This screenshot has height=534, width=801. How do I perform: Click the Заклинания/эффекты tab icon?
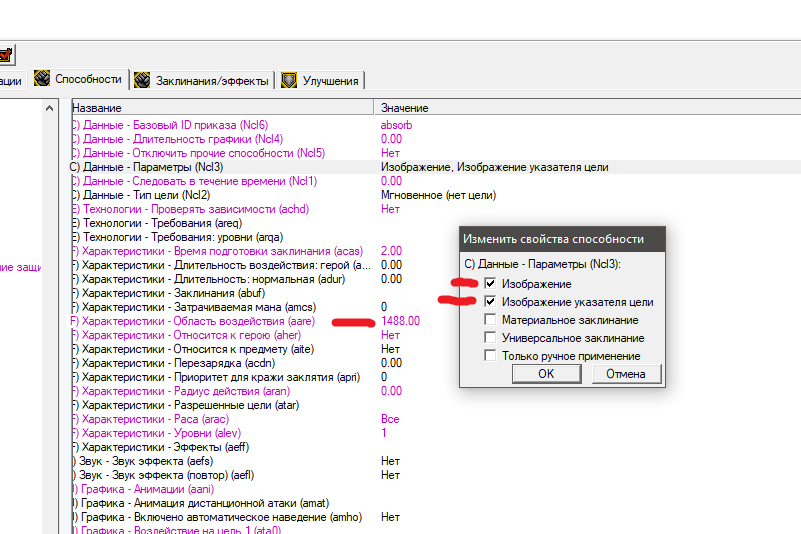142,80
